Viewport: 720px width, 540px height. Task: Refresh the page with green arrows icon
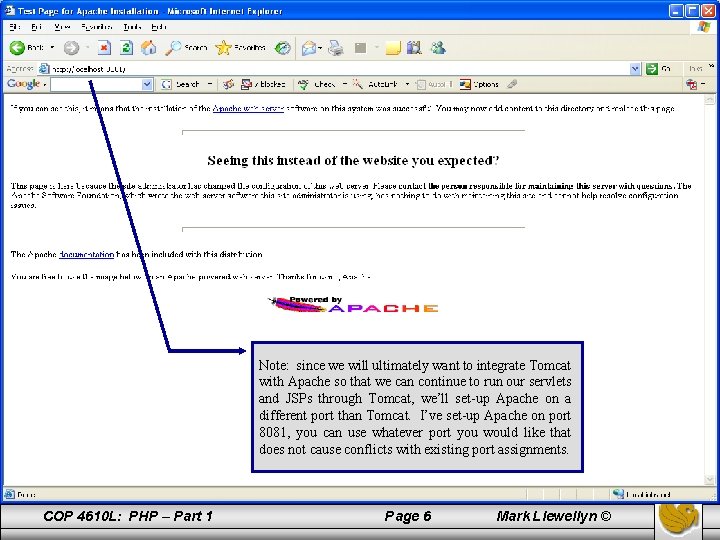coord(126,47)
